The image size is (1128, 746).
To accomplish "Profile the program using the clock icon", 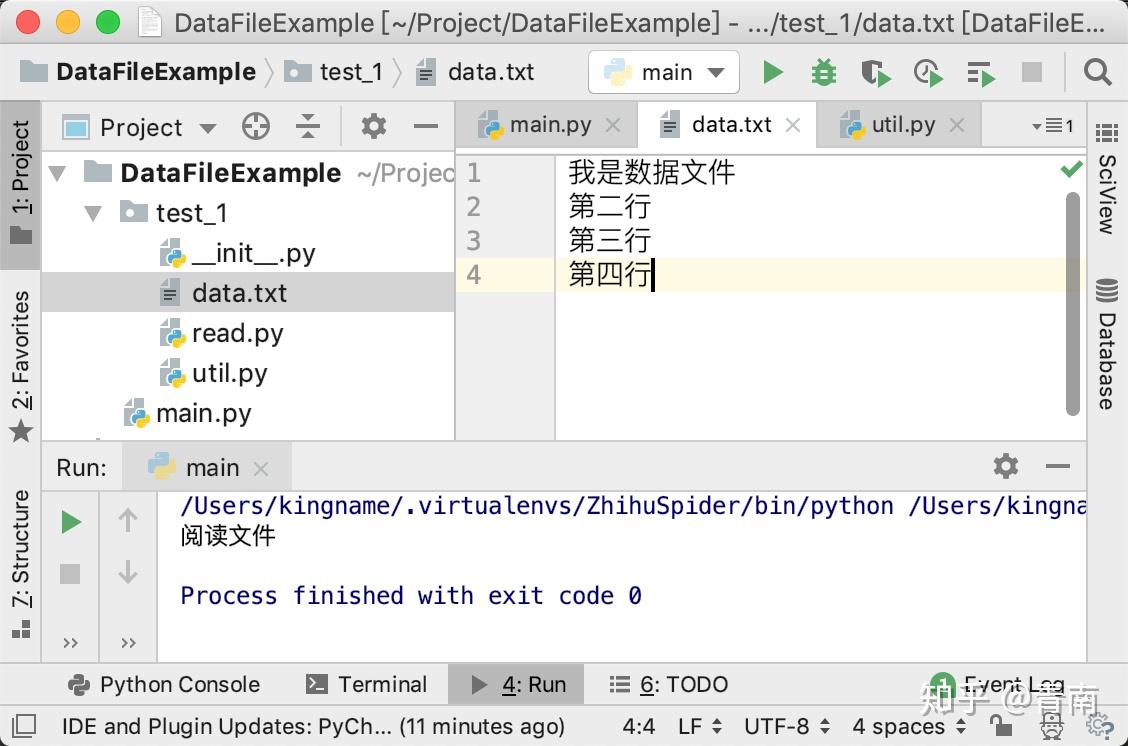I will (927, 72).
